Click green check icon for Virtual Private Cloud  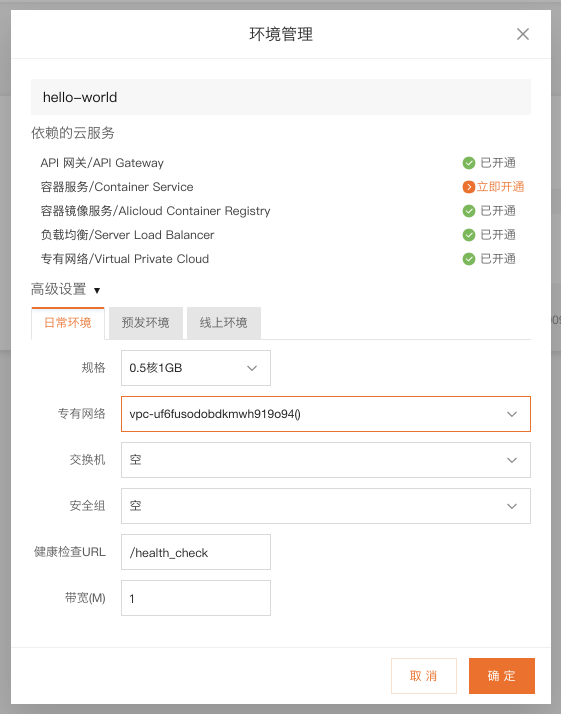coord(469,259)
